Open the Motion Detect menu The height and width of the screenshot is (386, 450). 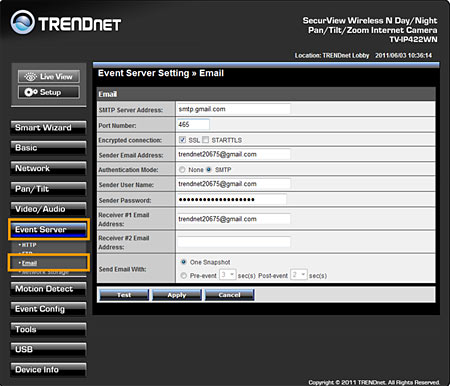(48, 289)
